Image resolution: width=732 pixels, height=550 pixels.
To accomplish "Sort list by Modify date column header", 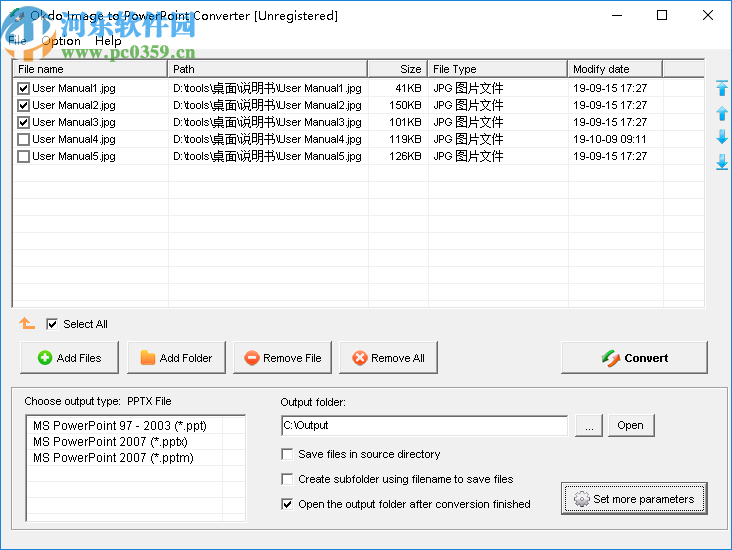I will (x=615, y=69).
